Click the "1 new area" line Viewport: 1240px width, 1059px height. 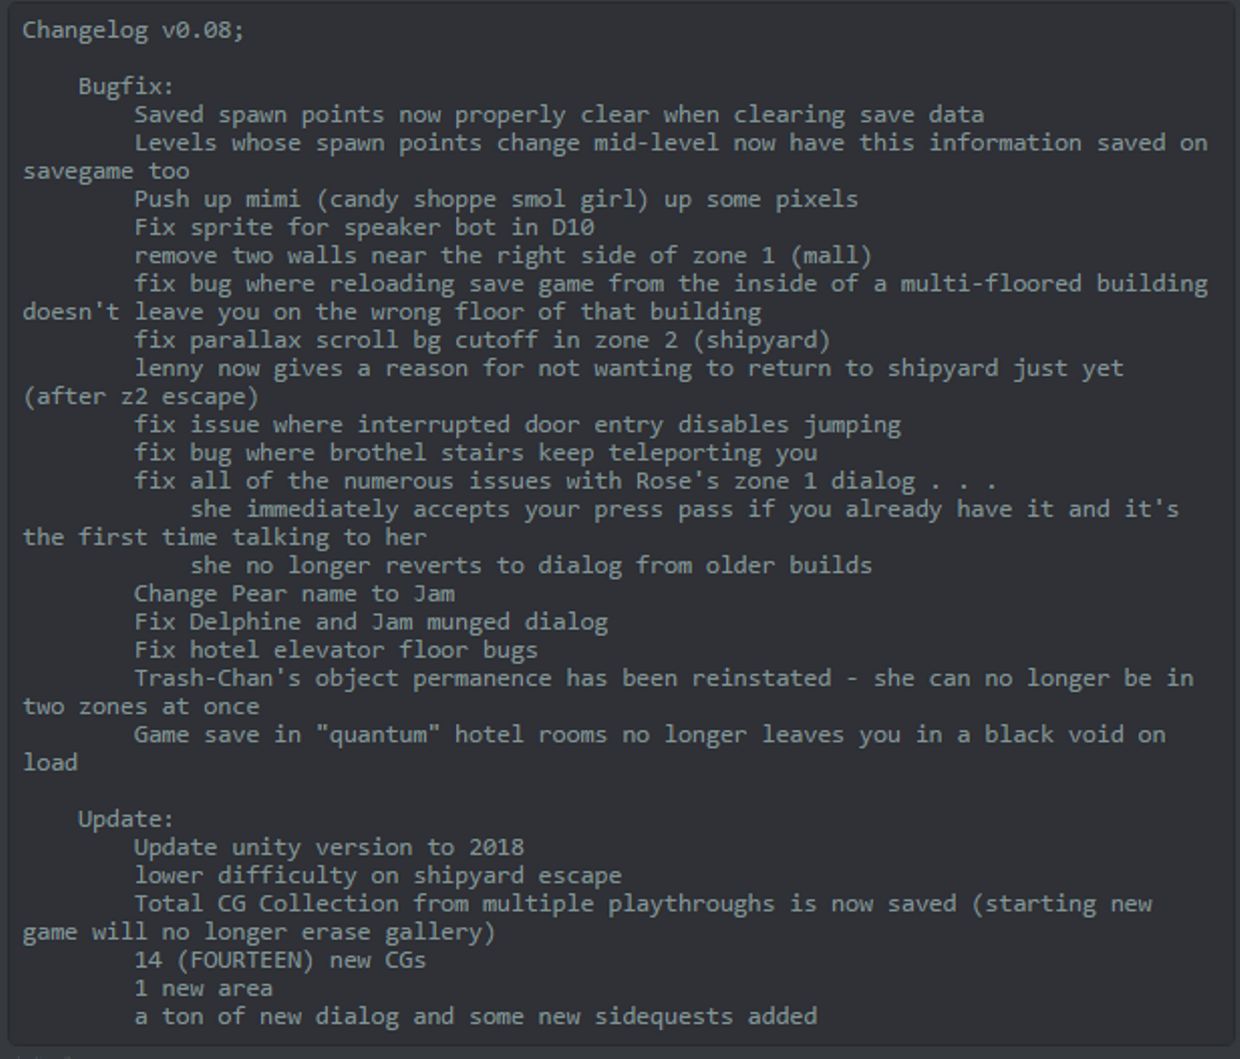tap(202, 988)
